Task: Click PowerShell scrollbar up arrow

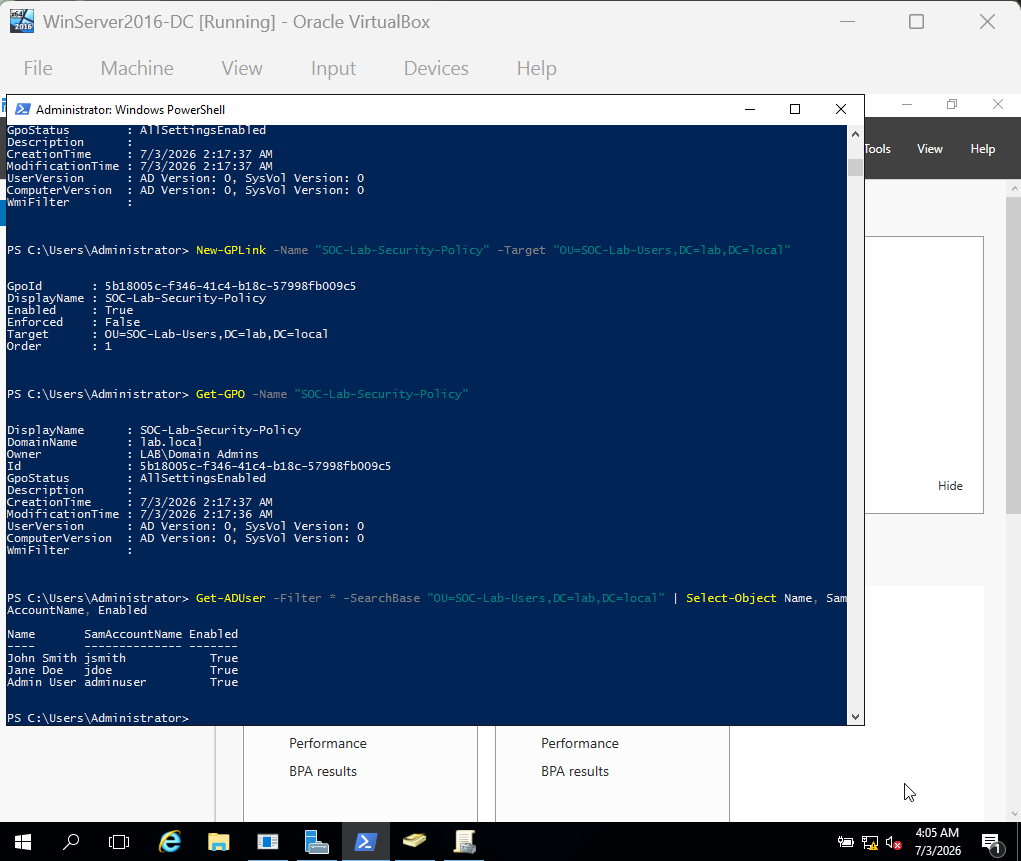Action: (x=855, y=134)
